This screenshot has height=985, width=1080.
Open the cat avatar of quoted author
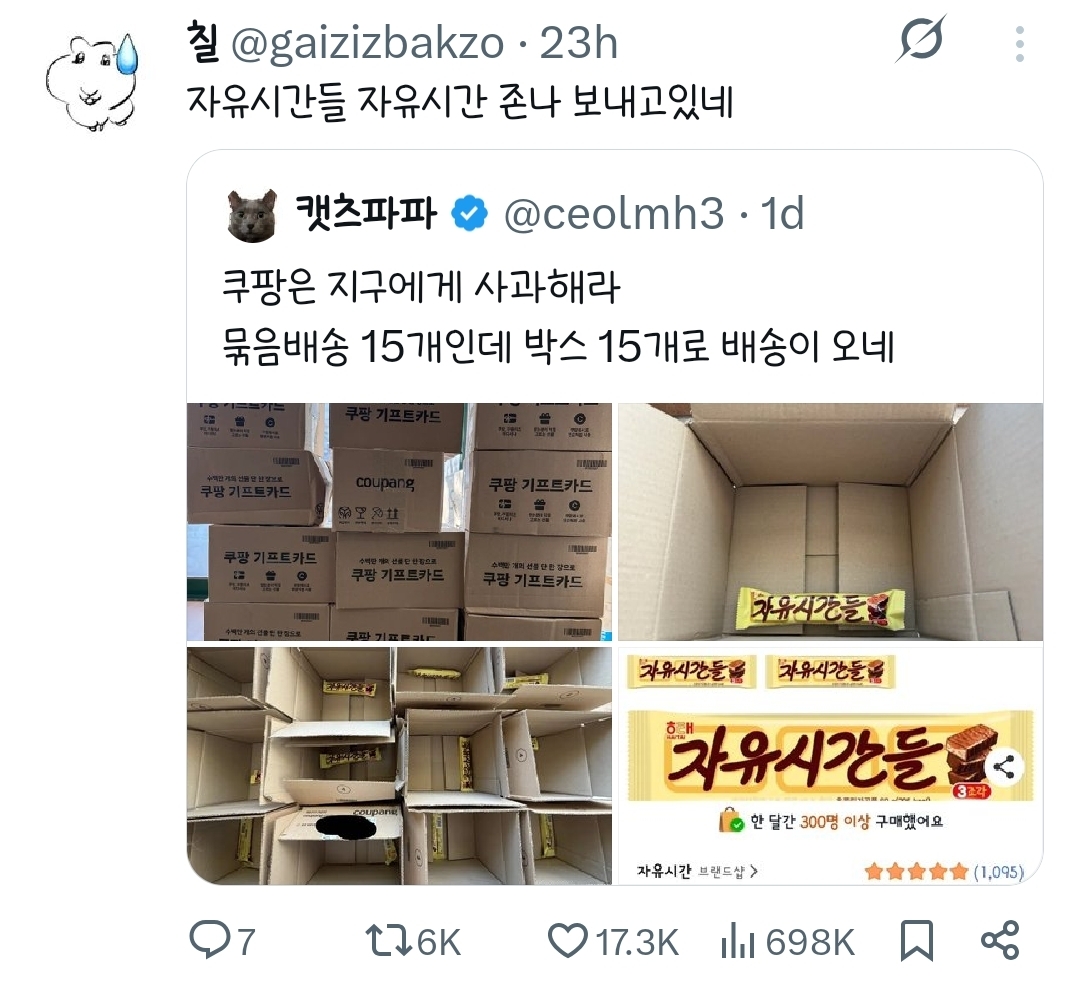click(x=251, y=215)
